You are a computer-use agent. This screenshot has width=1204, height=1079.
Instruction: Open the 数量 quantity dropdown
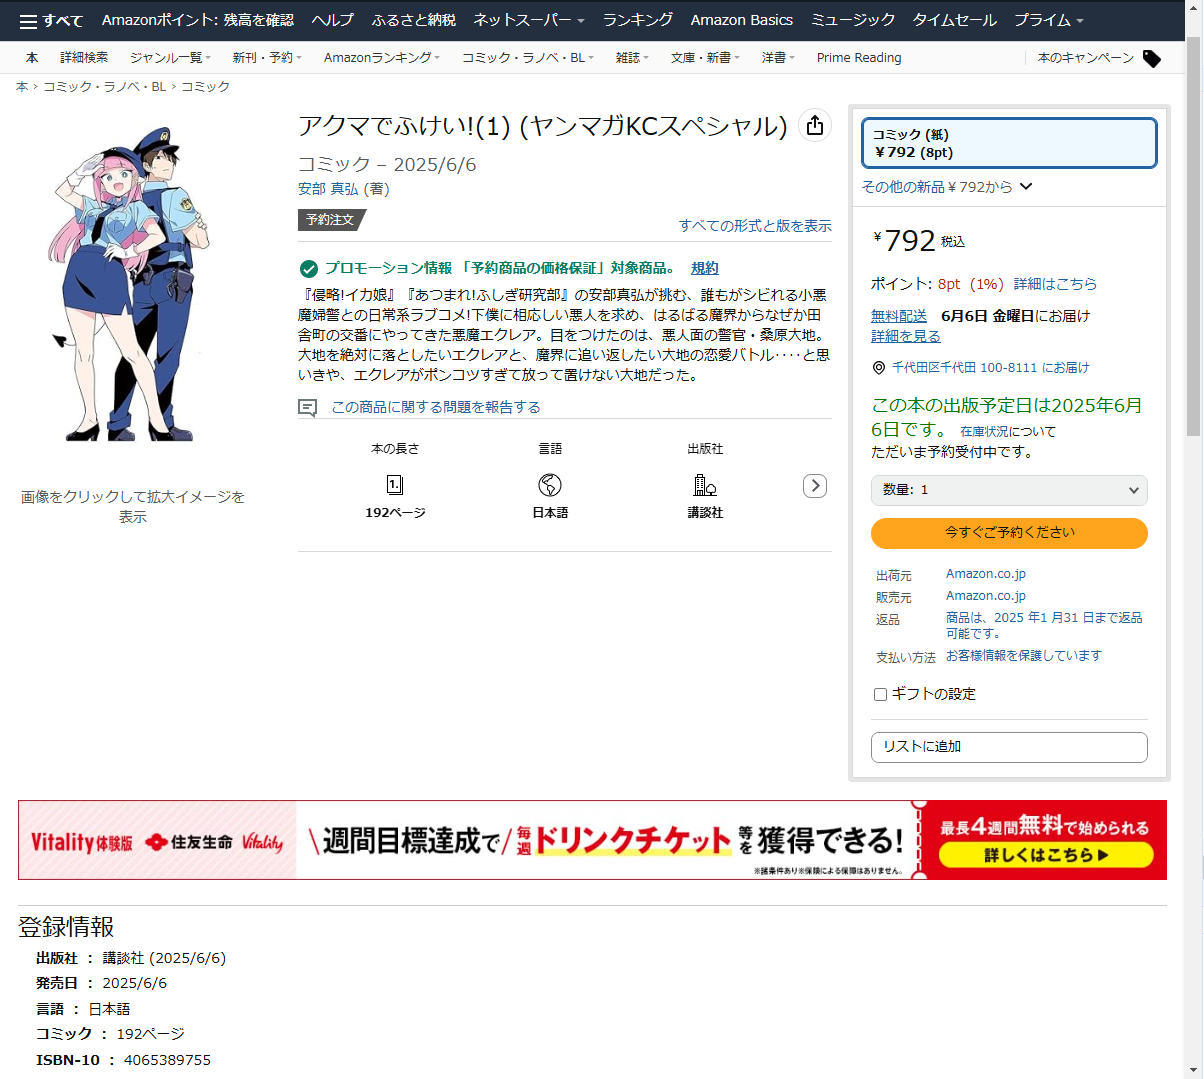(x=1009, y=490)
